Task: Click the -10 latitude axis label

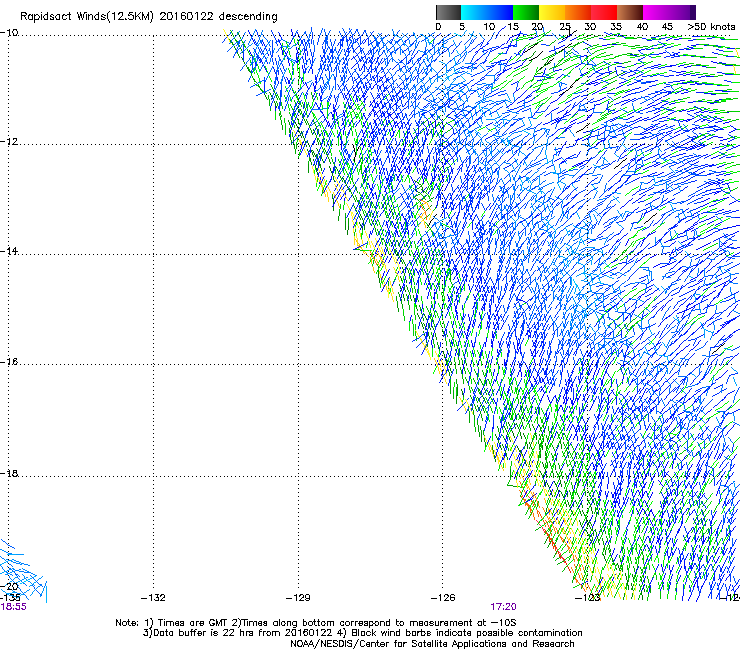Action: pos(9,33)
